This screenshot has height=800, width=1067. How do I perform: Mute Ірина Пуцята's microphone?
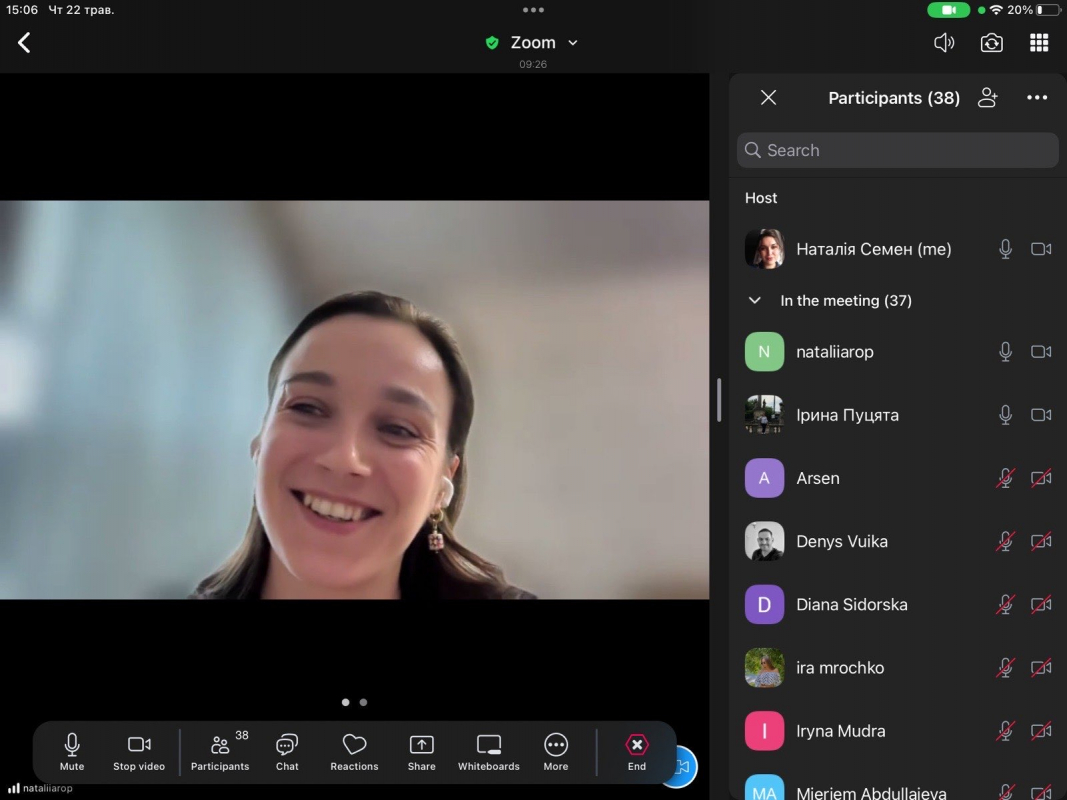[1005, 415]
